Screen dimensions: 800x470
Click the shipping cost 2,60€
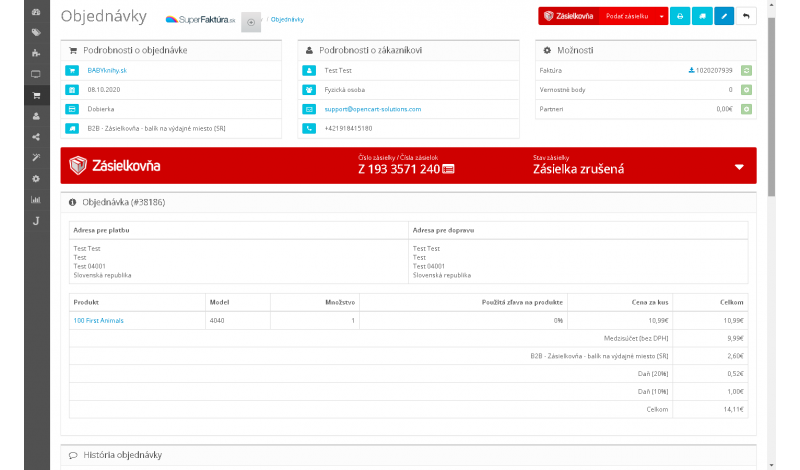pyautogui.click(x=735, y=356)
